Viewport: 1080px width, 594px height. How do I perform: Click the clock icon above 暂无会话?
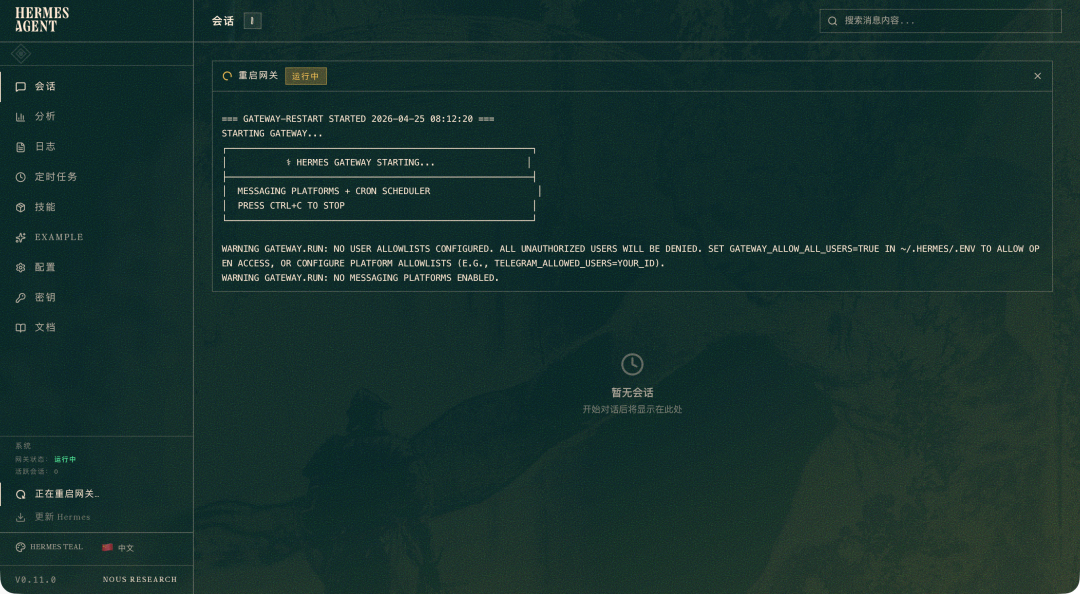click(x=632, y=365)
